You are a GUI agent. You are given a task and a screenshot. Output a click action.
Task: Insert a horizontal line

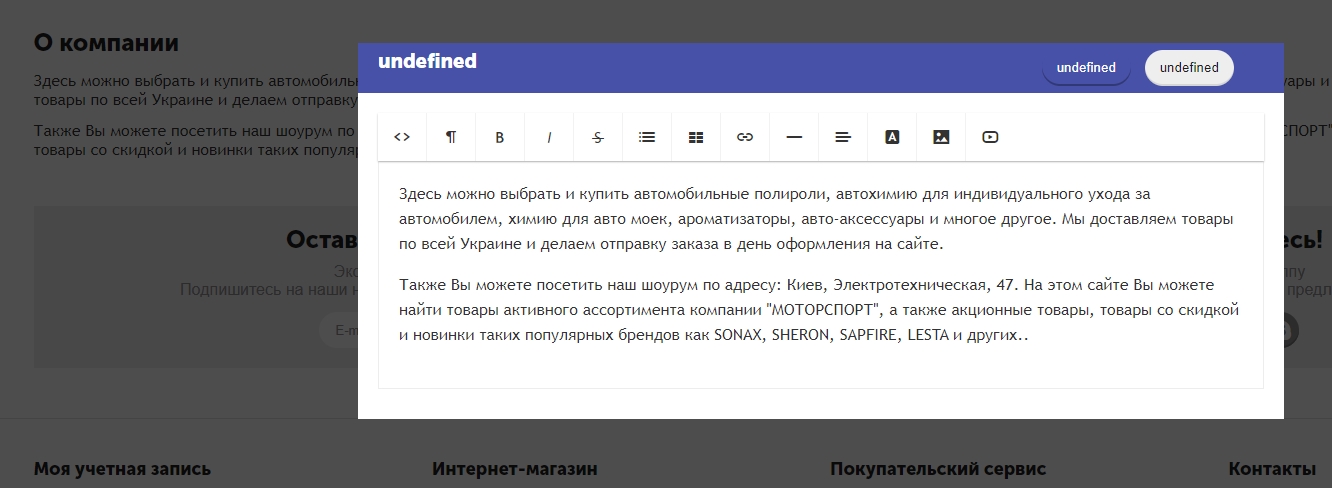[794, 137]
